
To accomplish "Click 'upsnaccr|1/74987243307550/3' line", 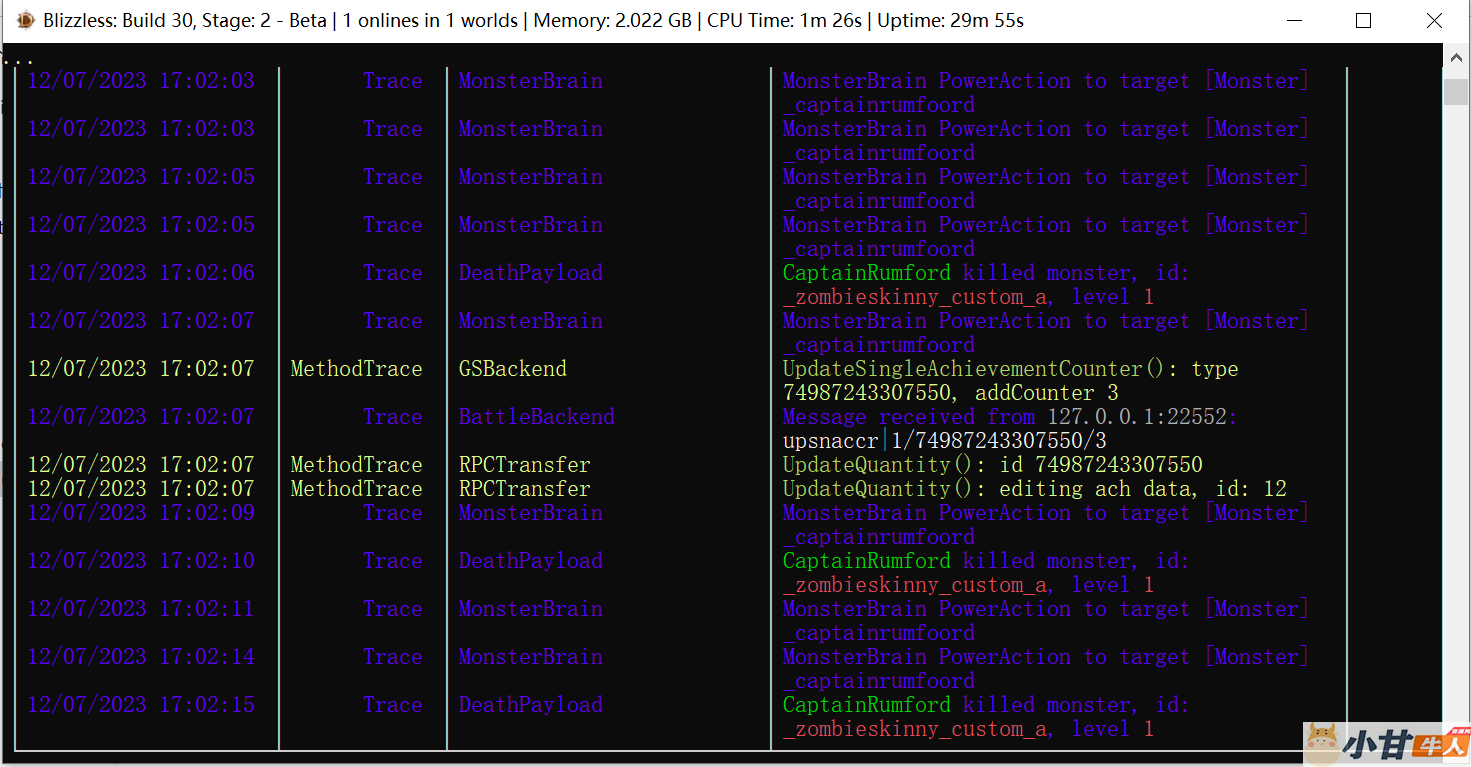I will click(944, 440).
